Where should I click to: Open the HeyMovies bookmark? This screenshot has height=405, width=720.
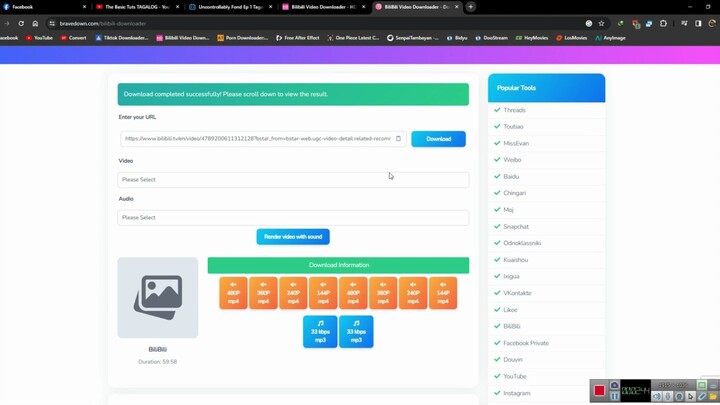[532, 38]
